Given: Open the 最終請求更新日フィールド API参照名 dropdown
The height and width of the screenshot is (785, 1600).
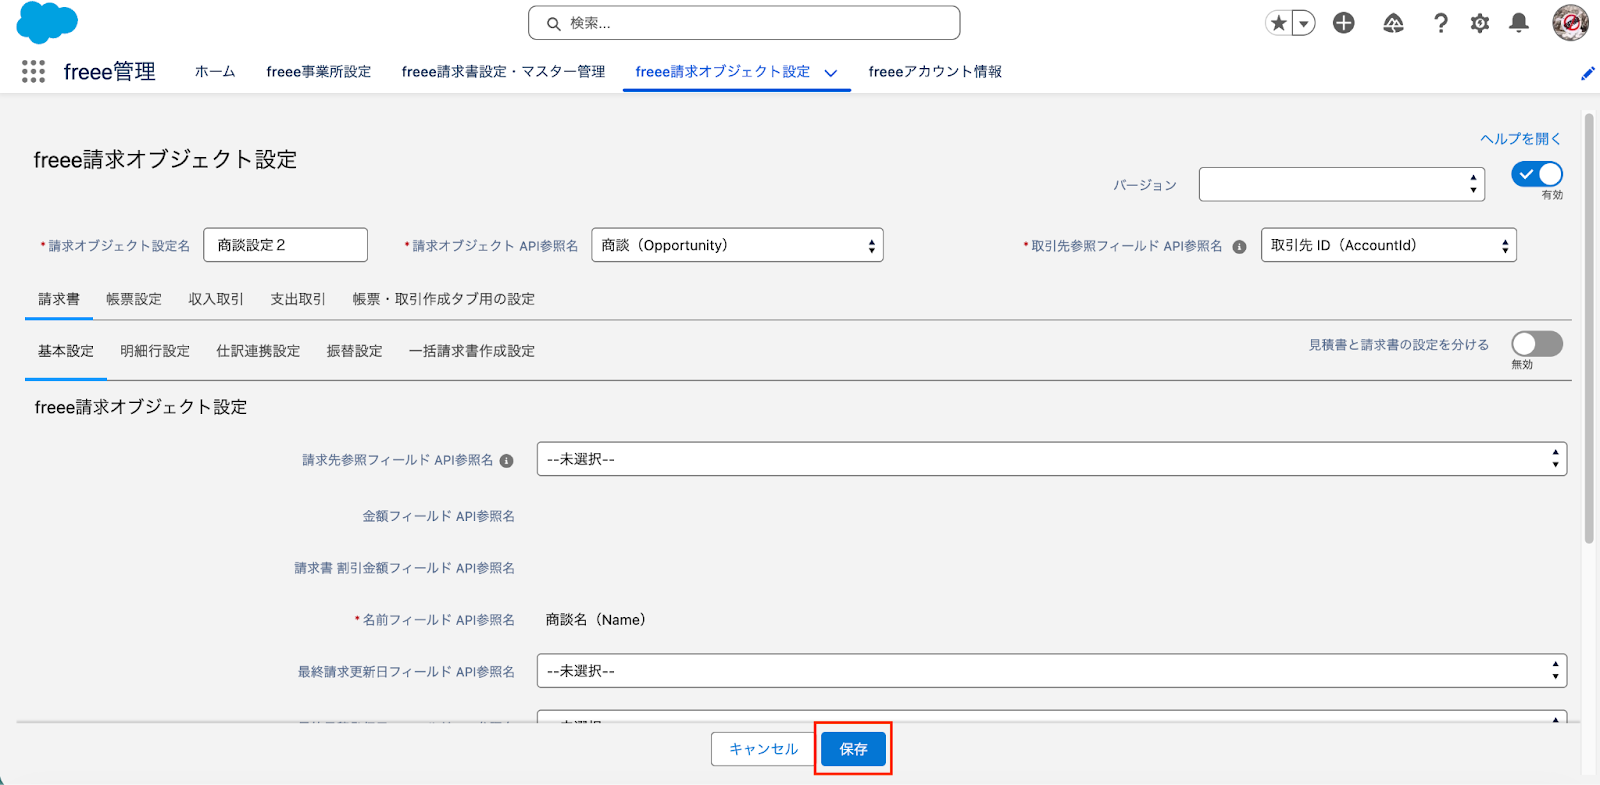Looking at the screenshot, I should (x=1052, y=671).
